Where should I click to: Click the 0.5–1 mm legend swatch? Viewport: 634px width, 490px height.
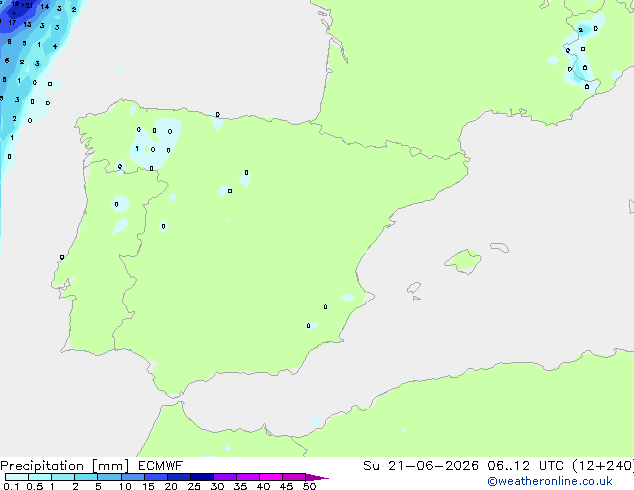tap(40, 477)
